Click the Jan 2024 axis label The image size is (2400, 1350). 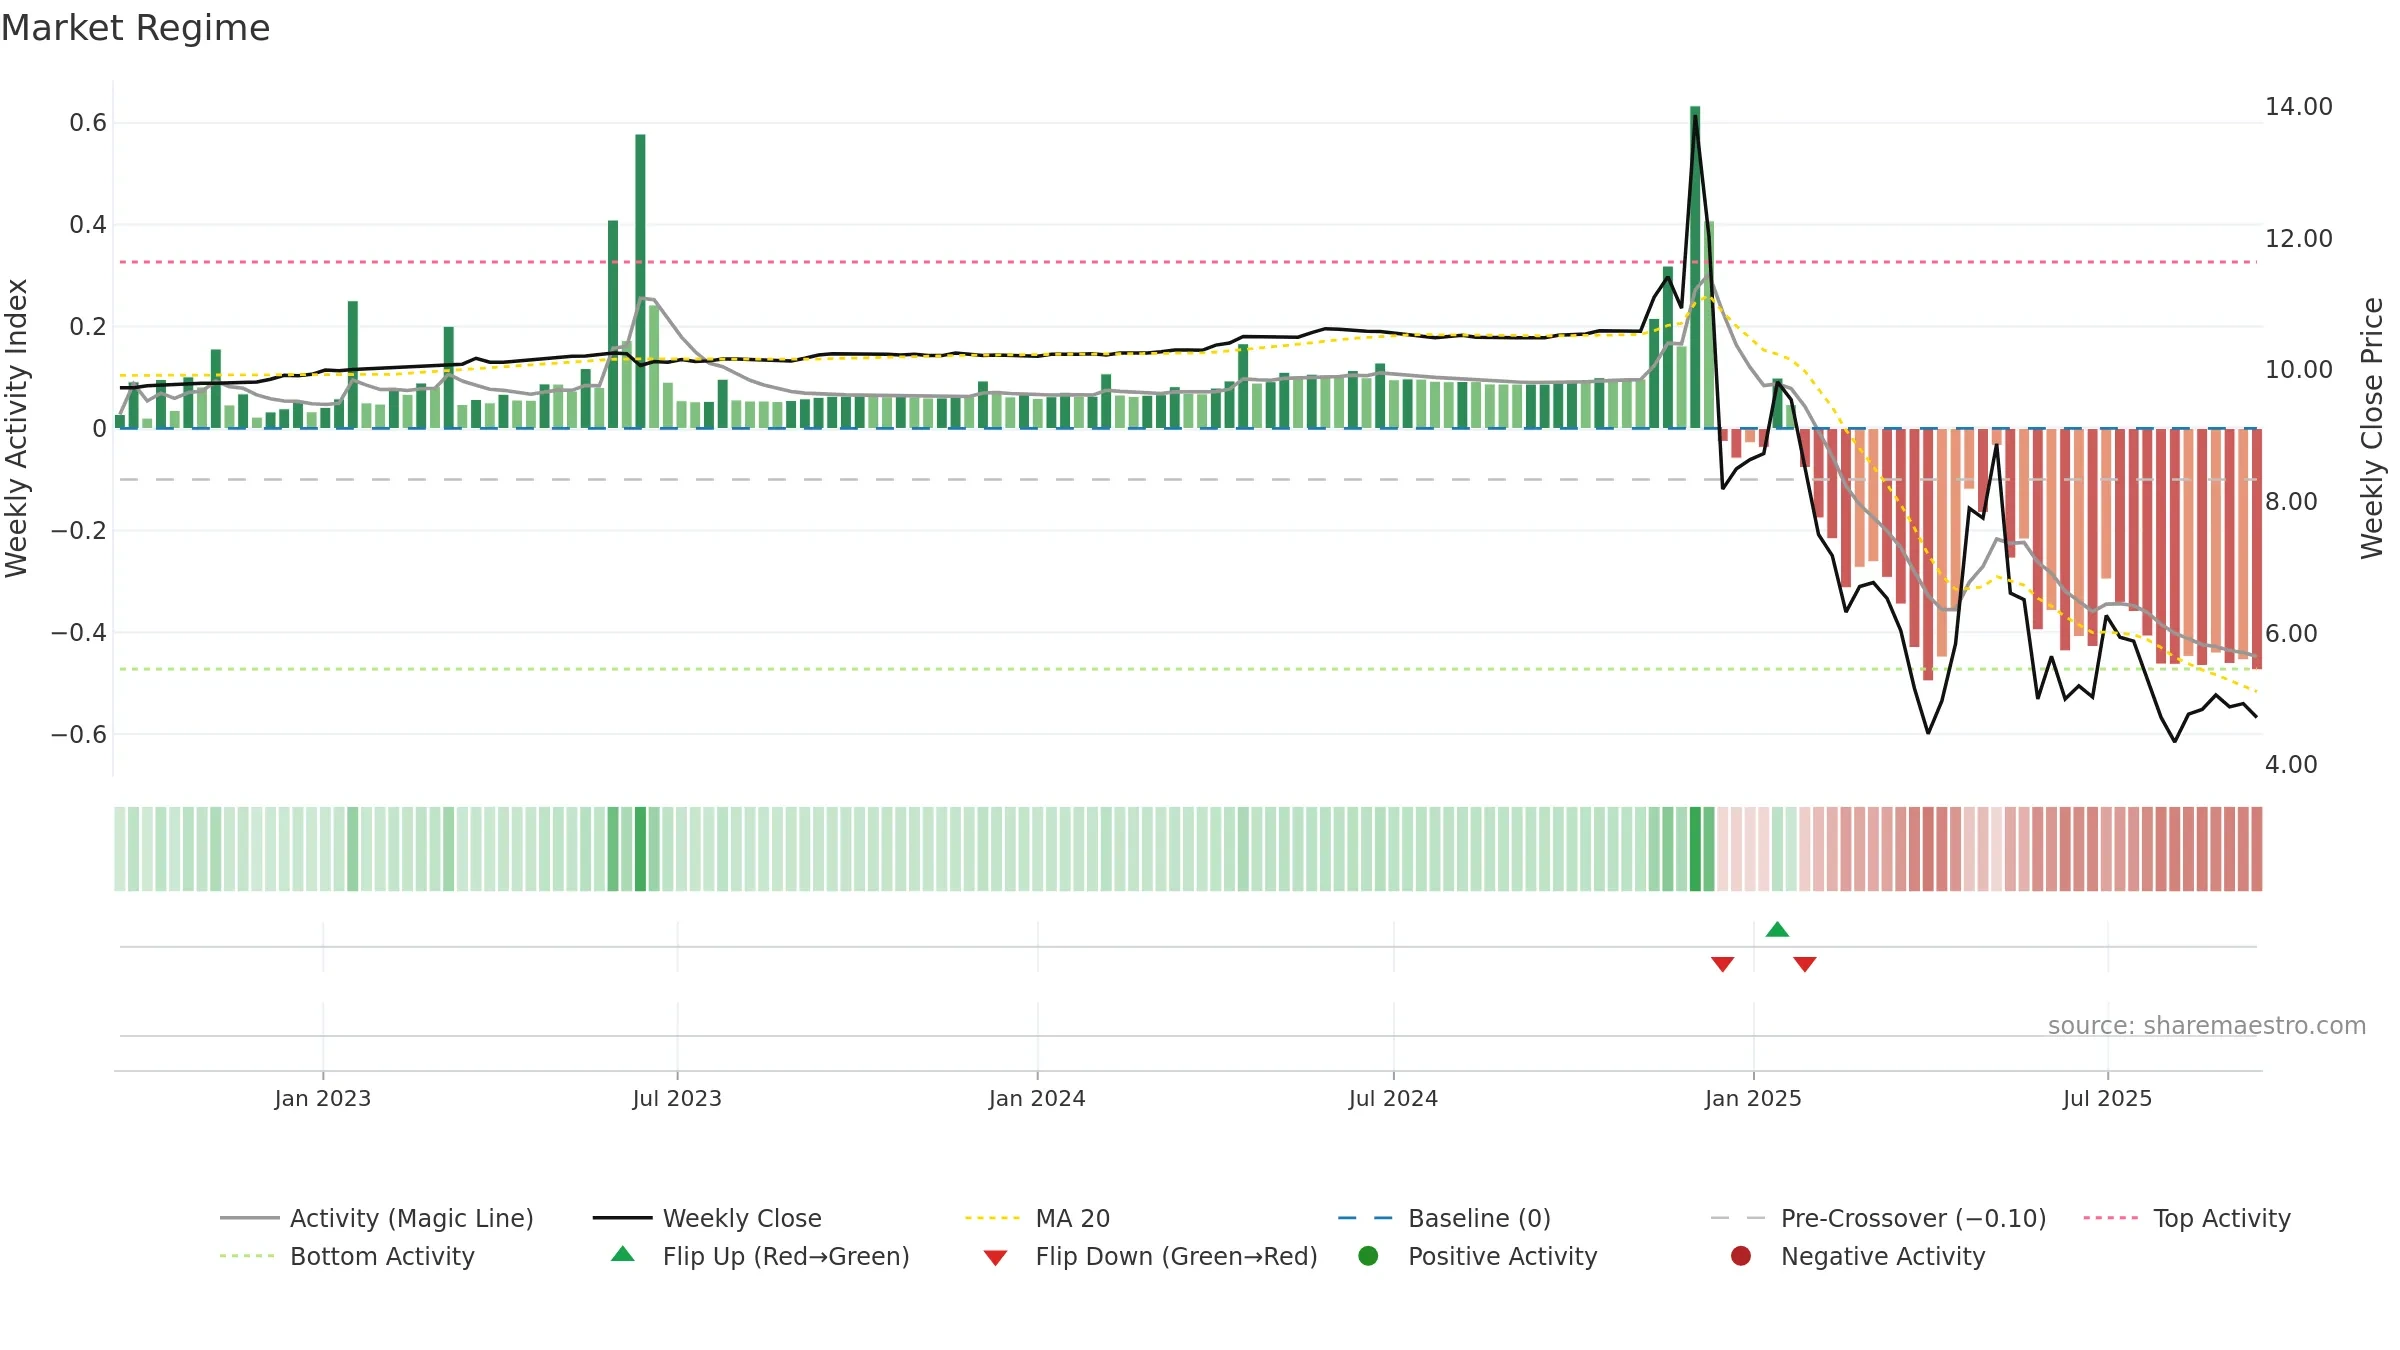pos(1037,1098)
